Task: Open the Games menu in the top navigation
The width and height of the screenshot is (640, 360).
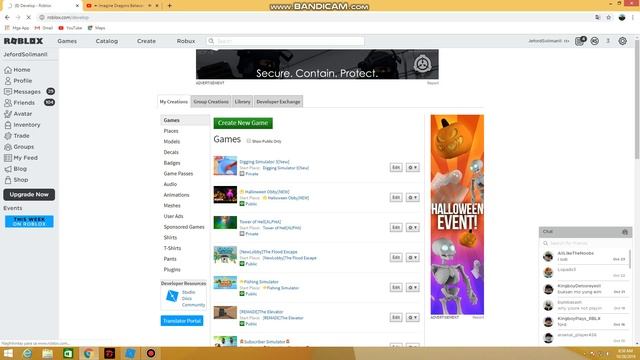Action: 67,41
